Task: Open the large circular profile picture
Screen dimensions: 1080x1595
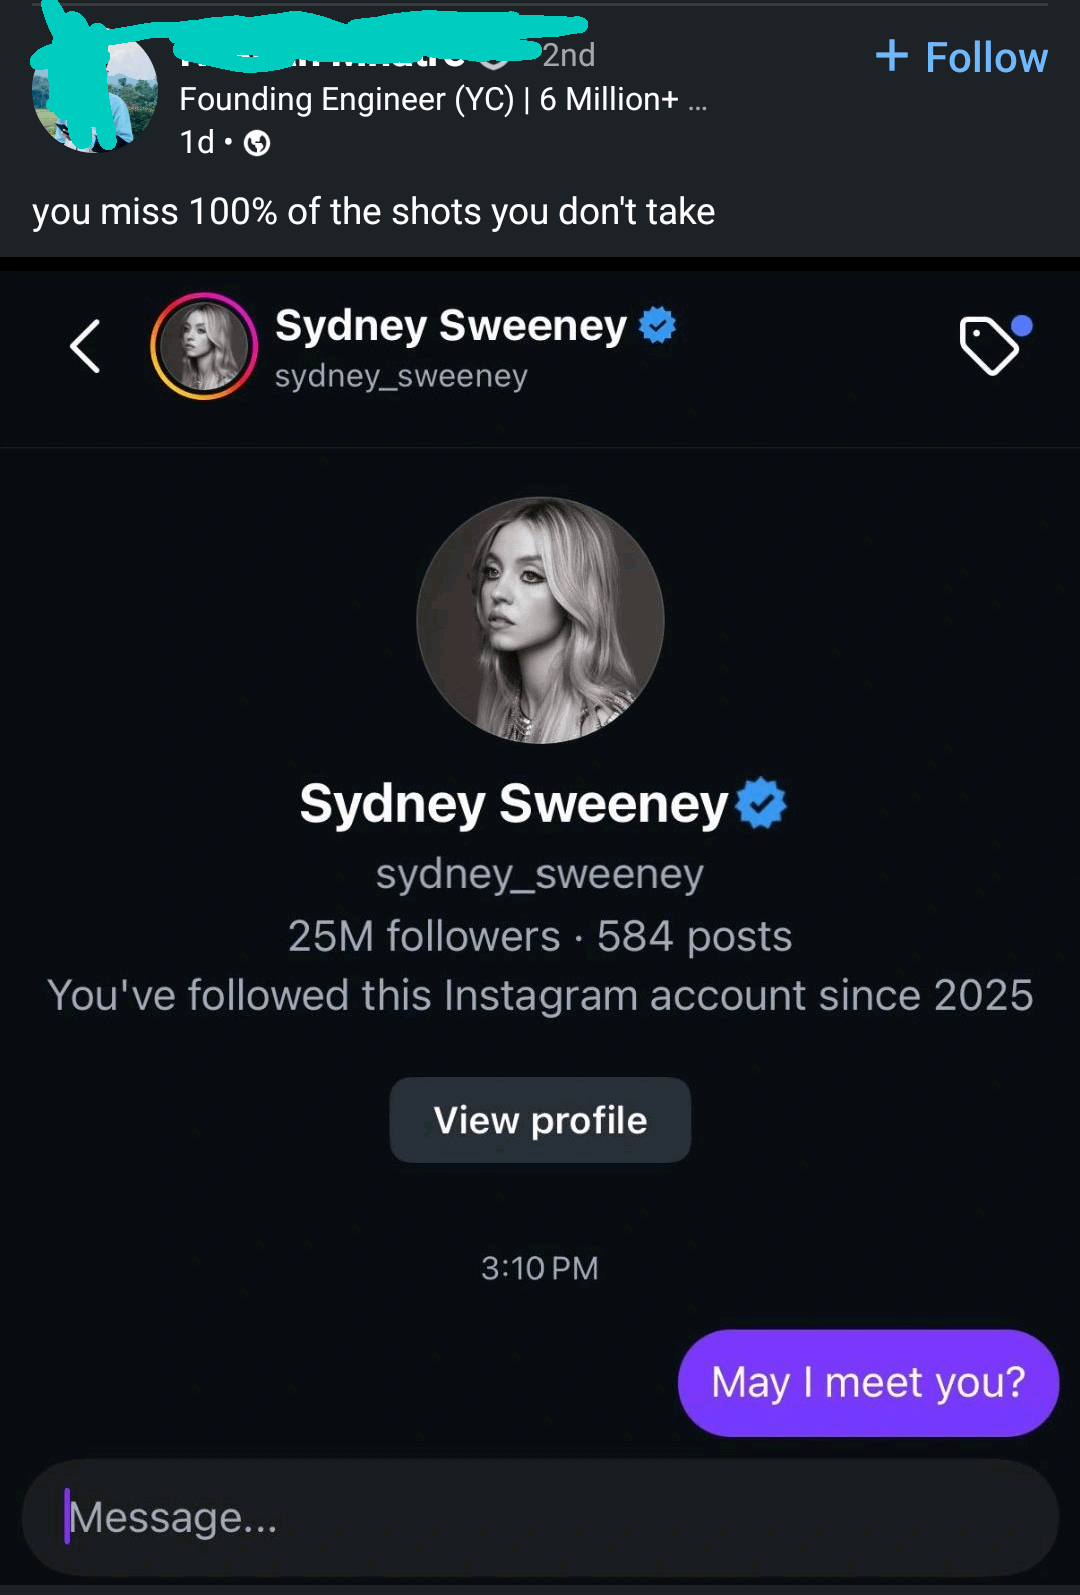Action: (540, 620)
